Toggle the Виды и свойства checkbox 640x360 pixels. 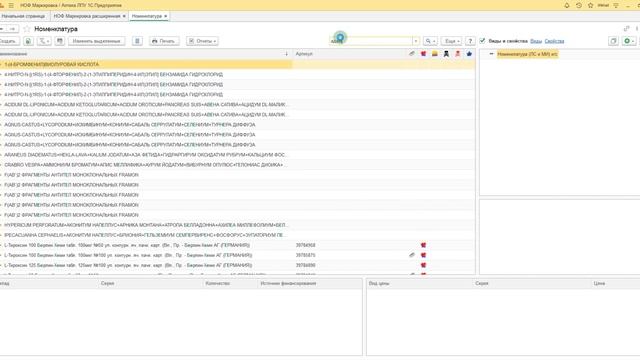pyautogui.click(x=482, y=41)
